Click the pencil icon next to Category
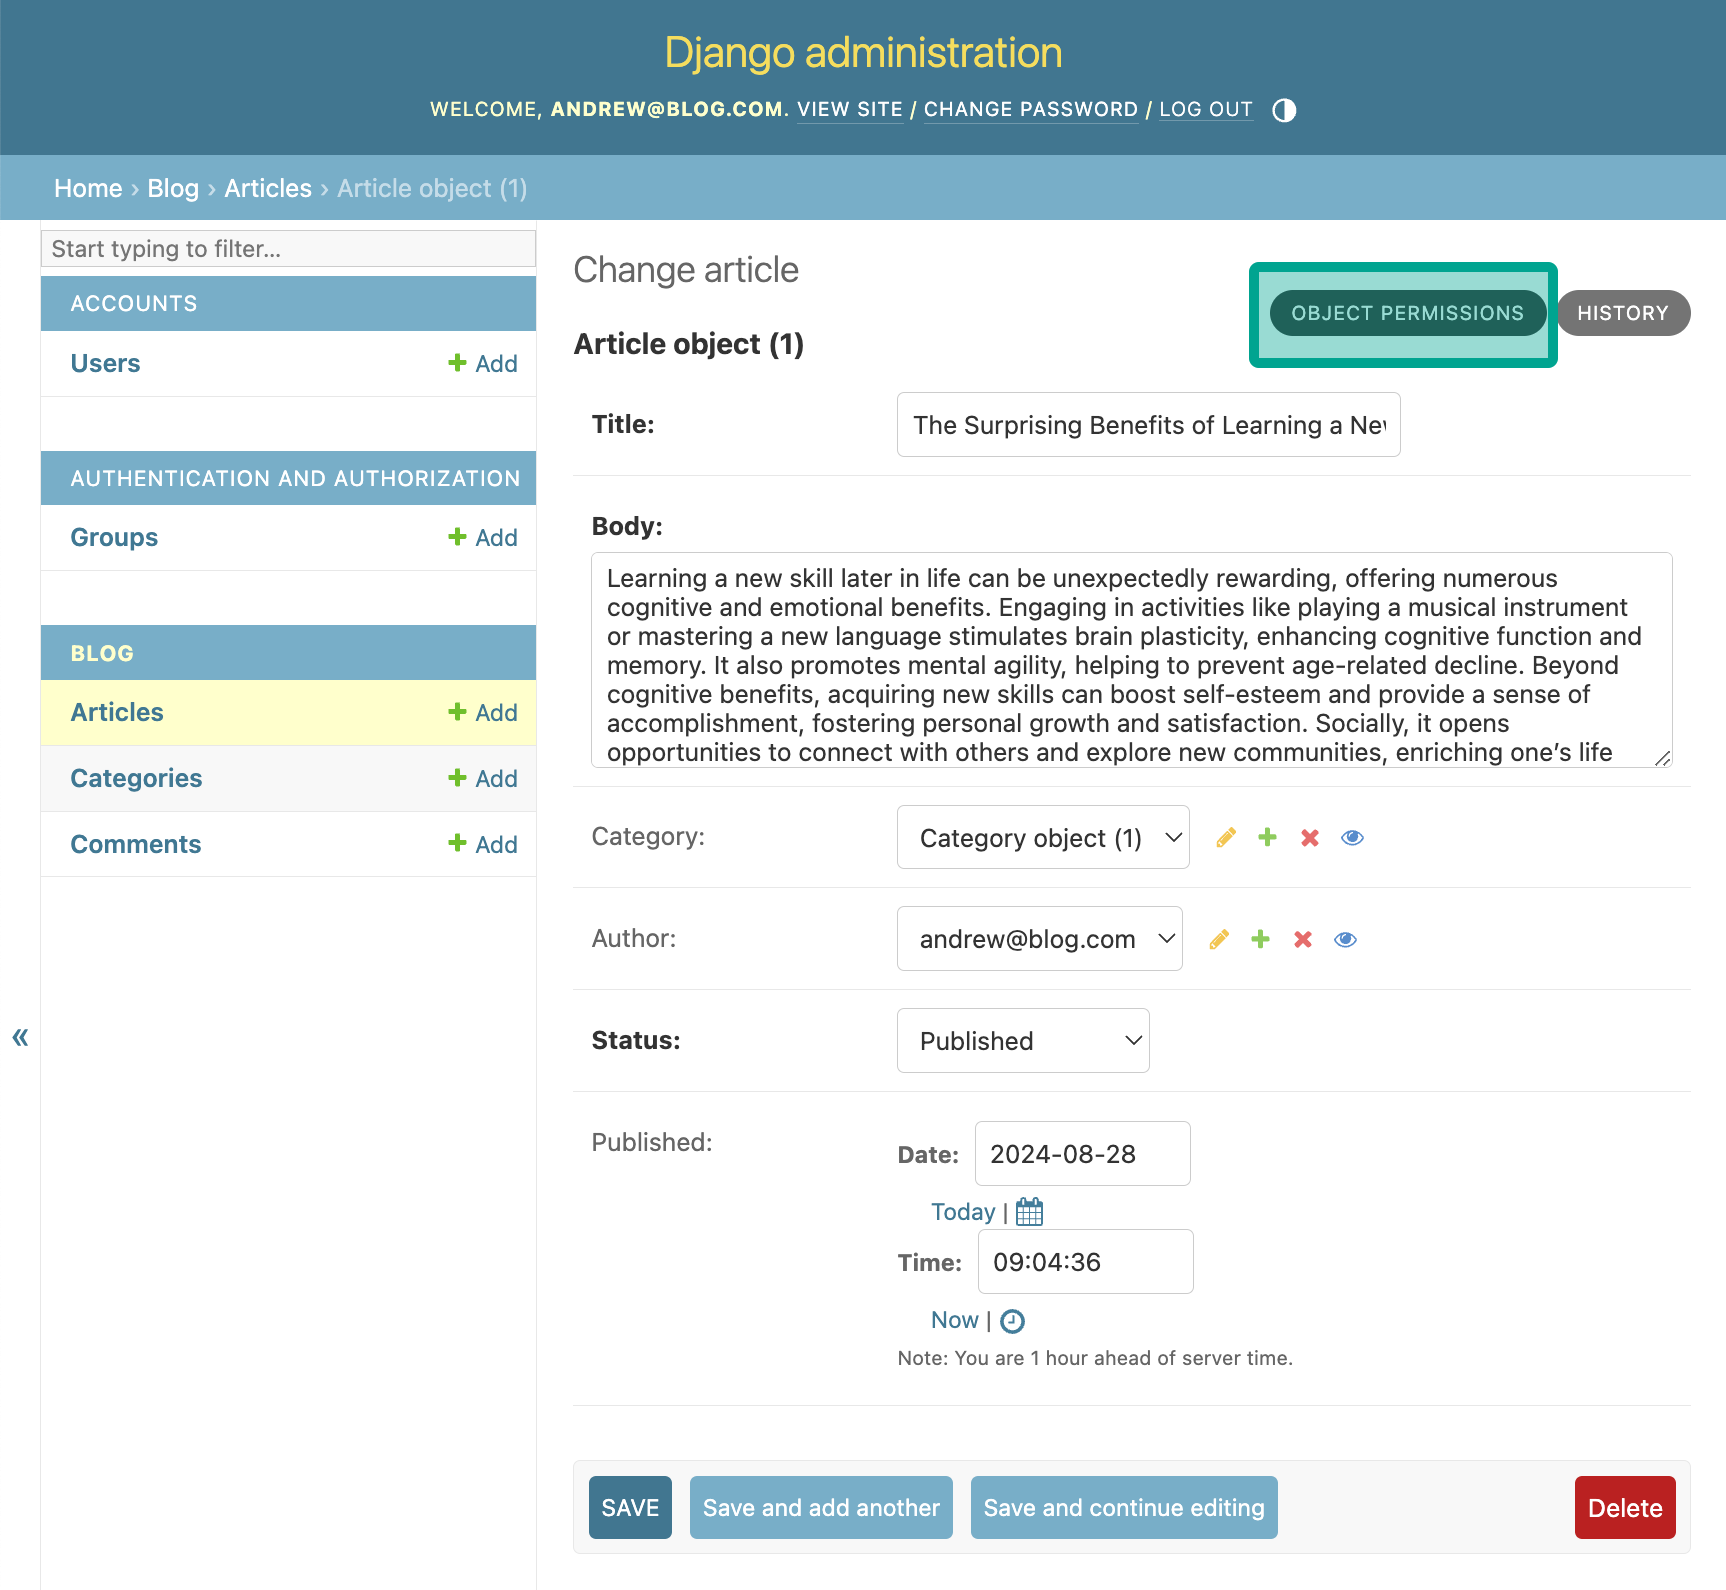 click(1225, 838)
